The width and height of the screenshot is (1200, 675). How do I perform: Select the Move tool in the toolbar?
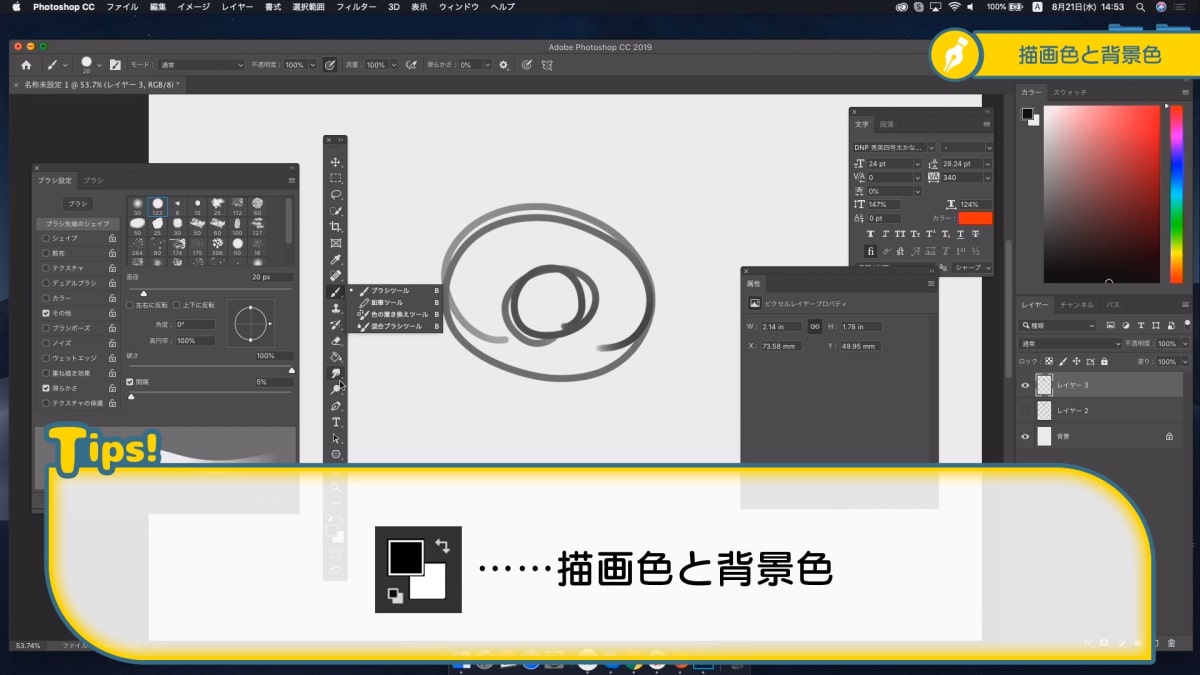tap(336, 162)
